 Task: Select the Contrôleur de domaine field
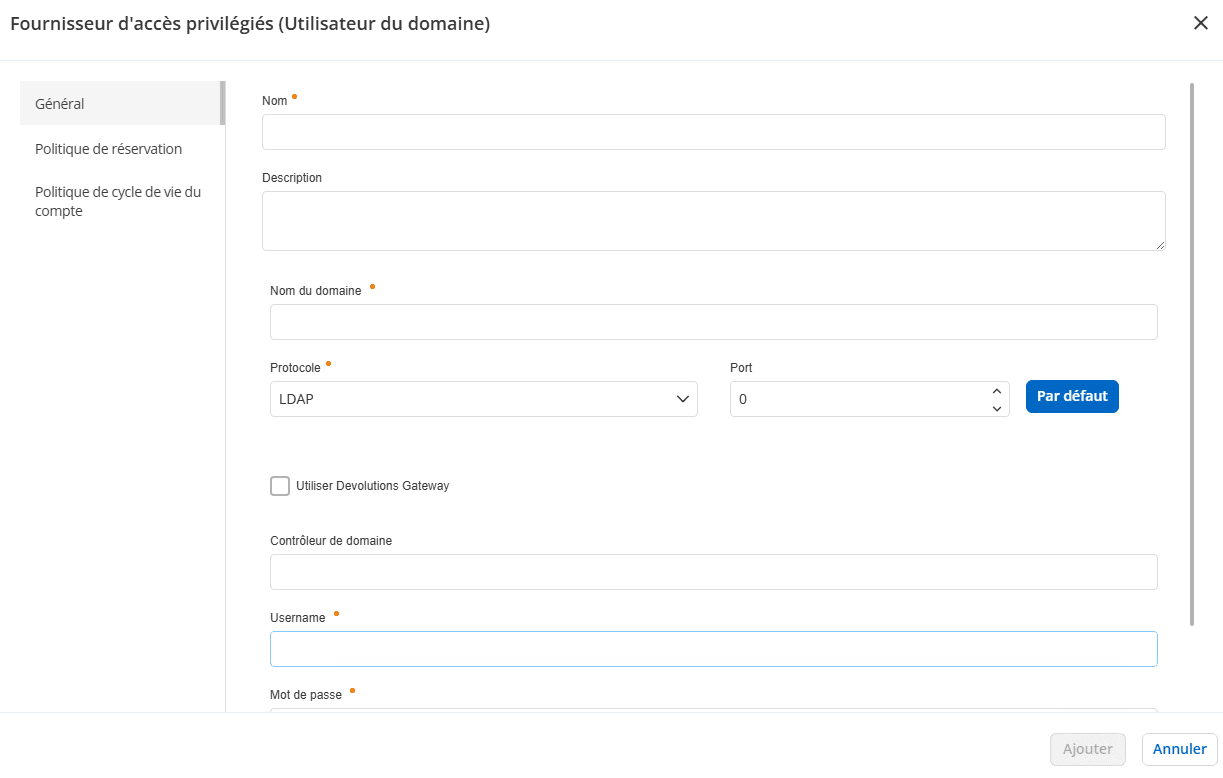click(713, 571)
